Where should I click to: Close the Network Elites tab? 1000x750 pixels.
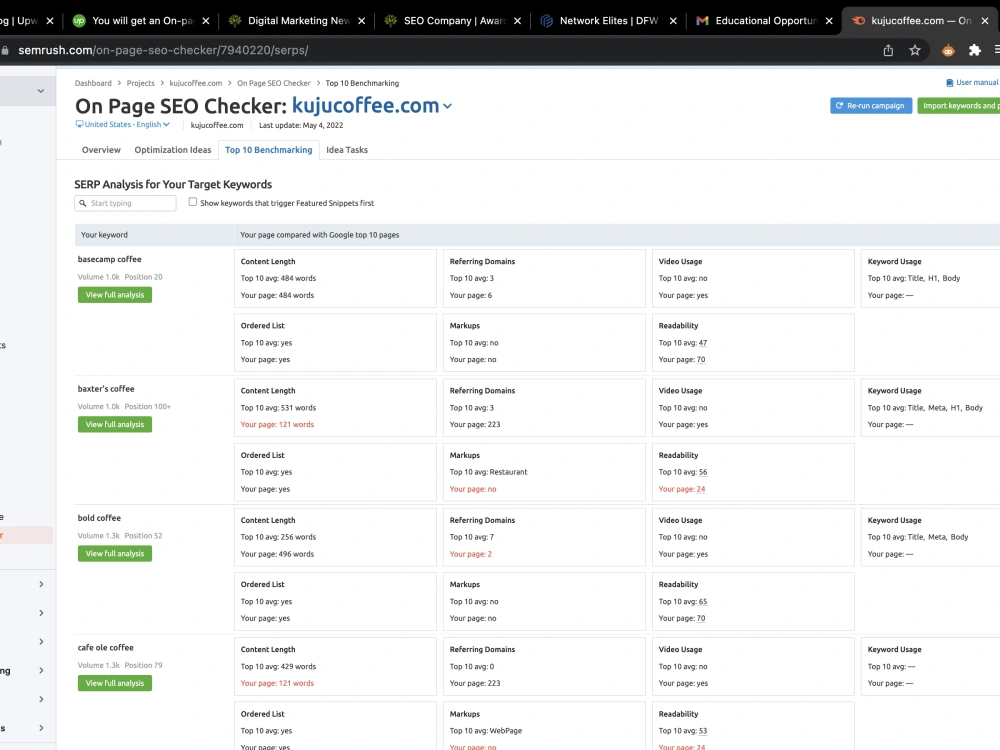tap(673, 21)
